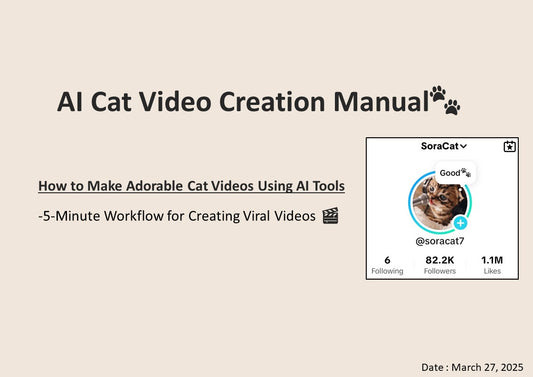
Task: Click the 'Good' status bubble
Action: pyautogui.click(x=455, y=173)
